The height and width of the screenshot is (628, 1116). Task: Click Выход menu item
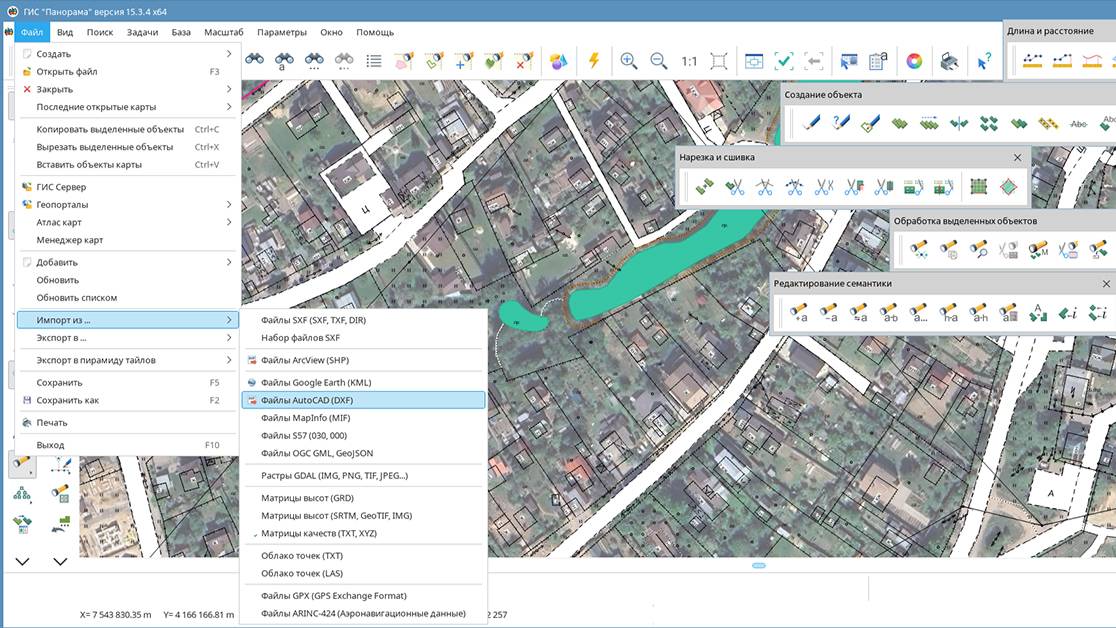[127, 445]
